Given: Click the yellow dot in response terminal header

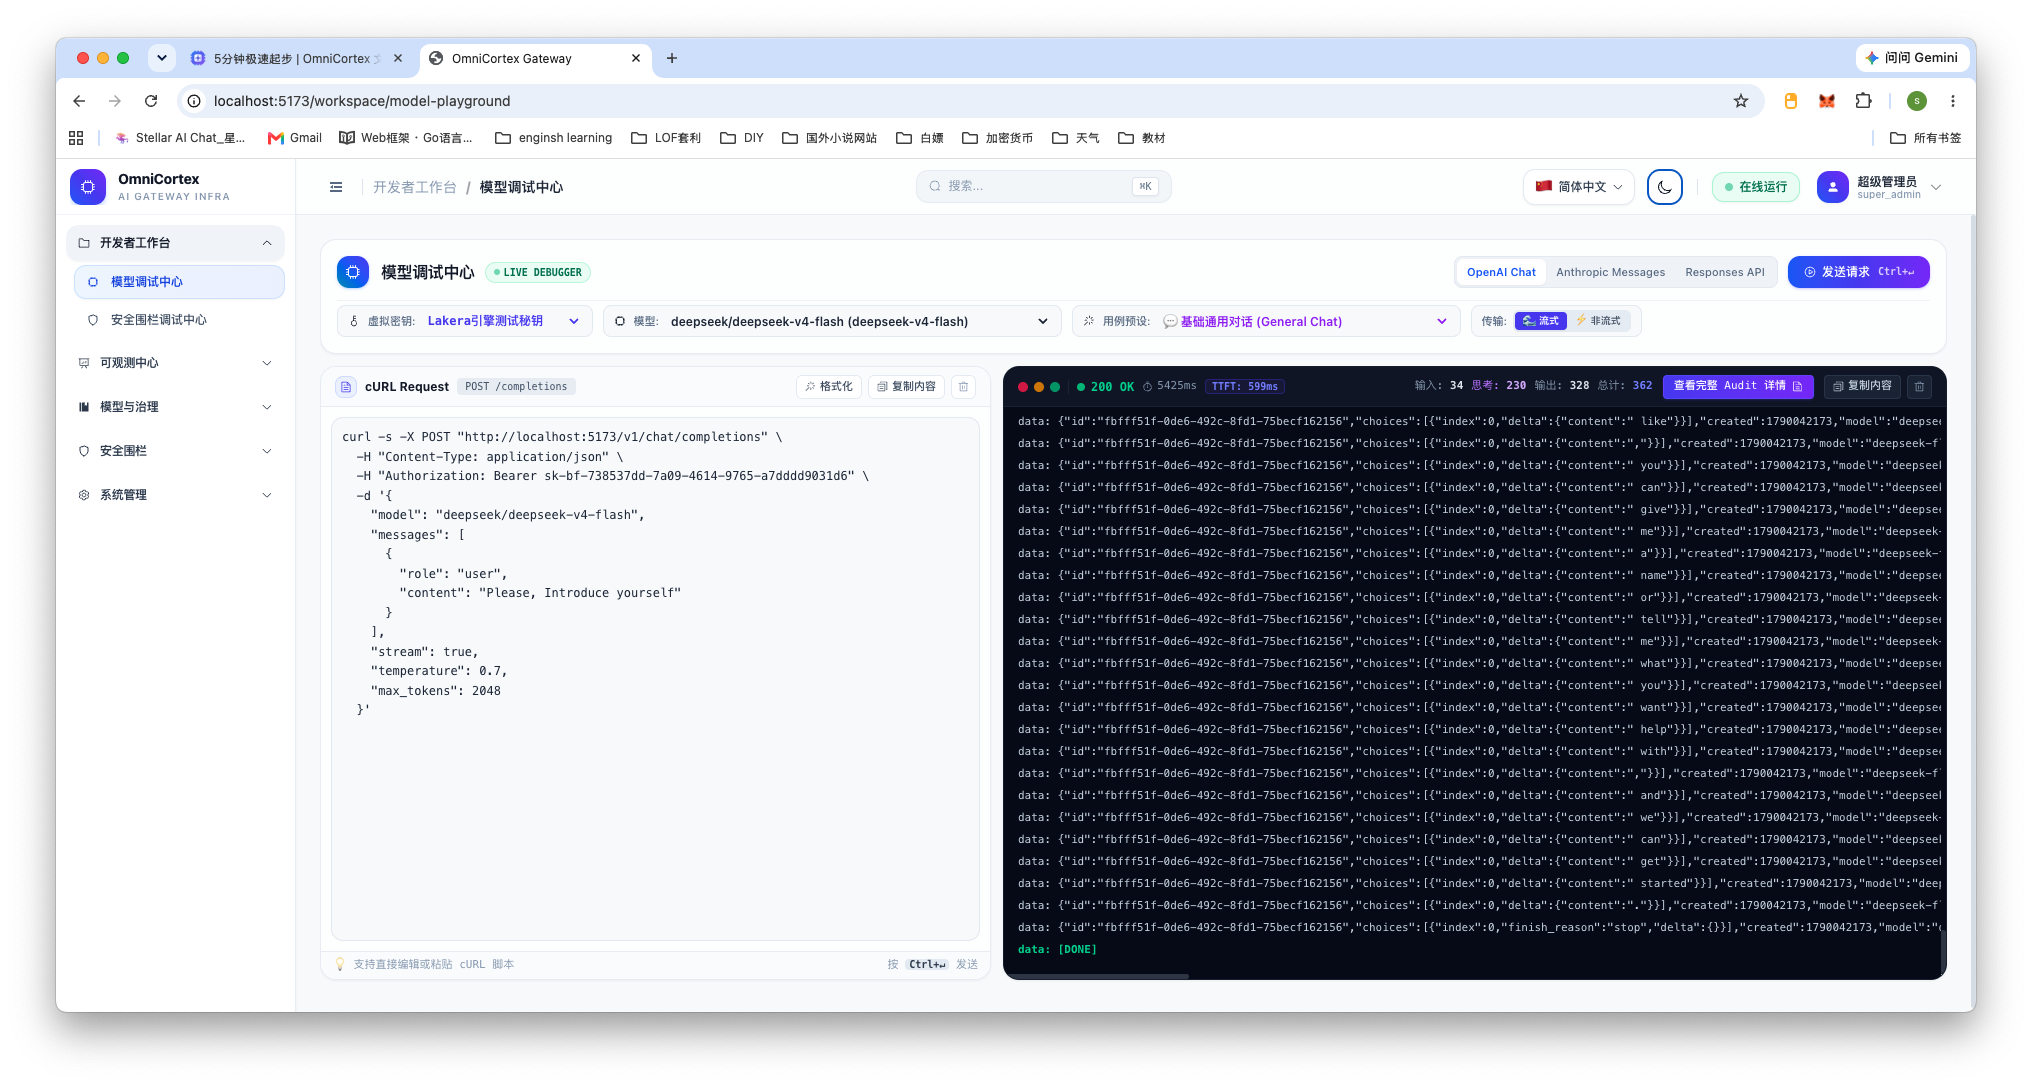Looking at the screenshot, I should (1039, 387).
